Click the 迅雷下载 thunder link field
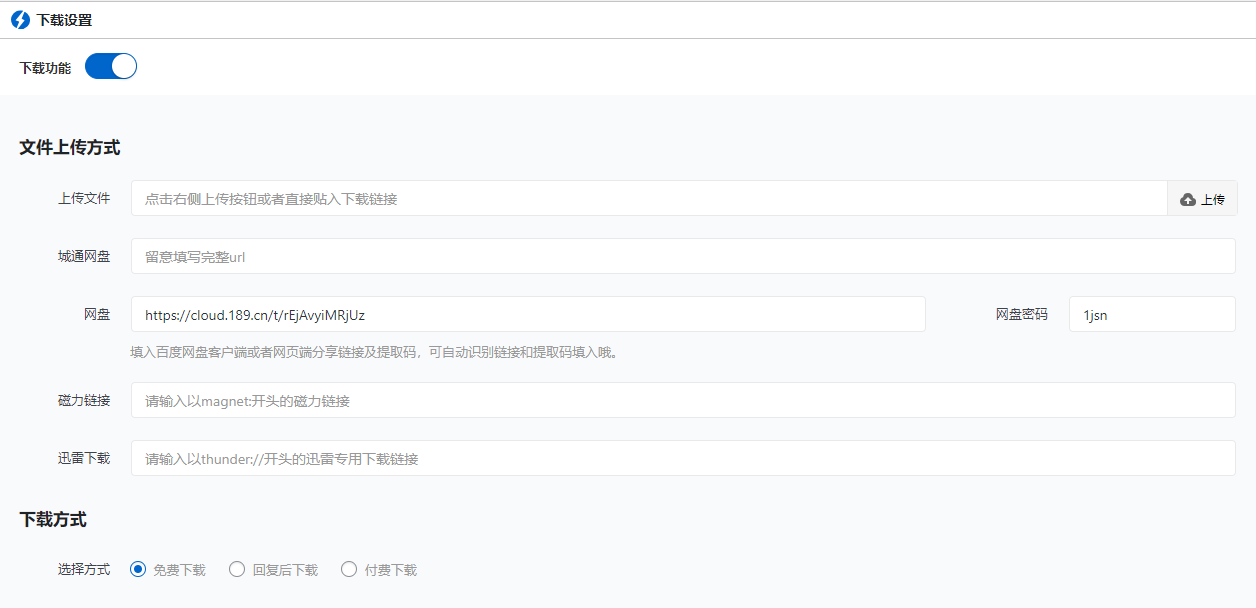This screenshot has width=1256, height=608. 683,458
